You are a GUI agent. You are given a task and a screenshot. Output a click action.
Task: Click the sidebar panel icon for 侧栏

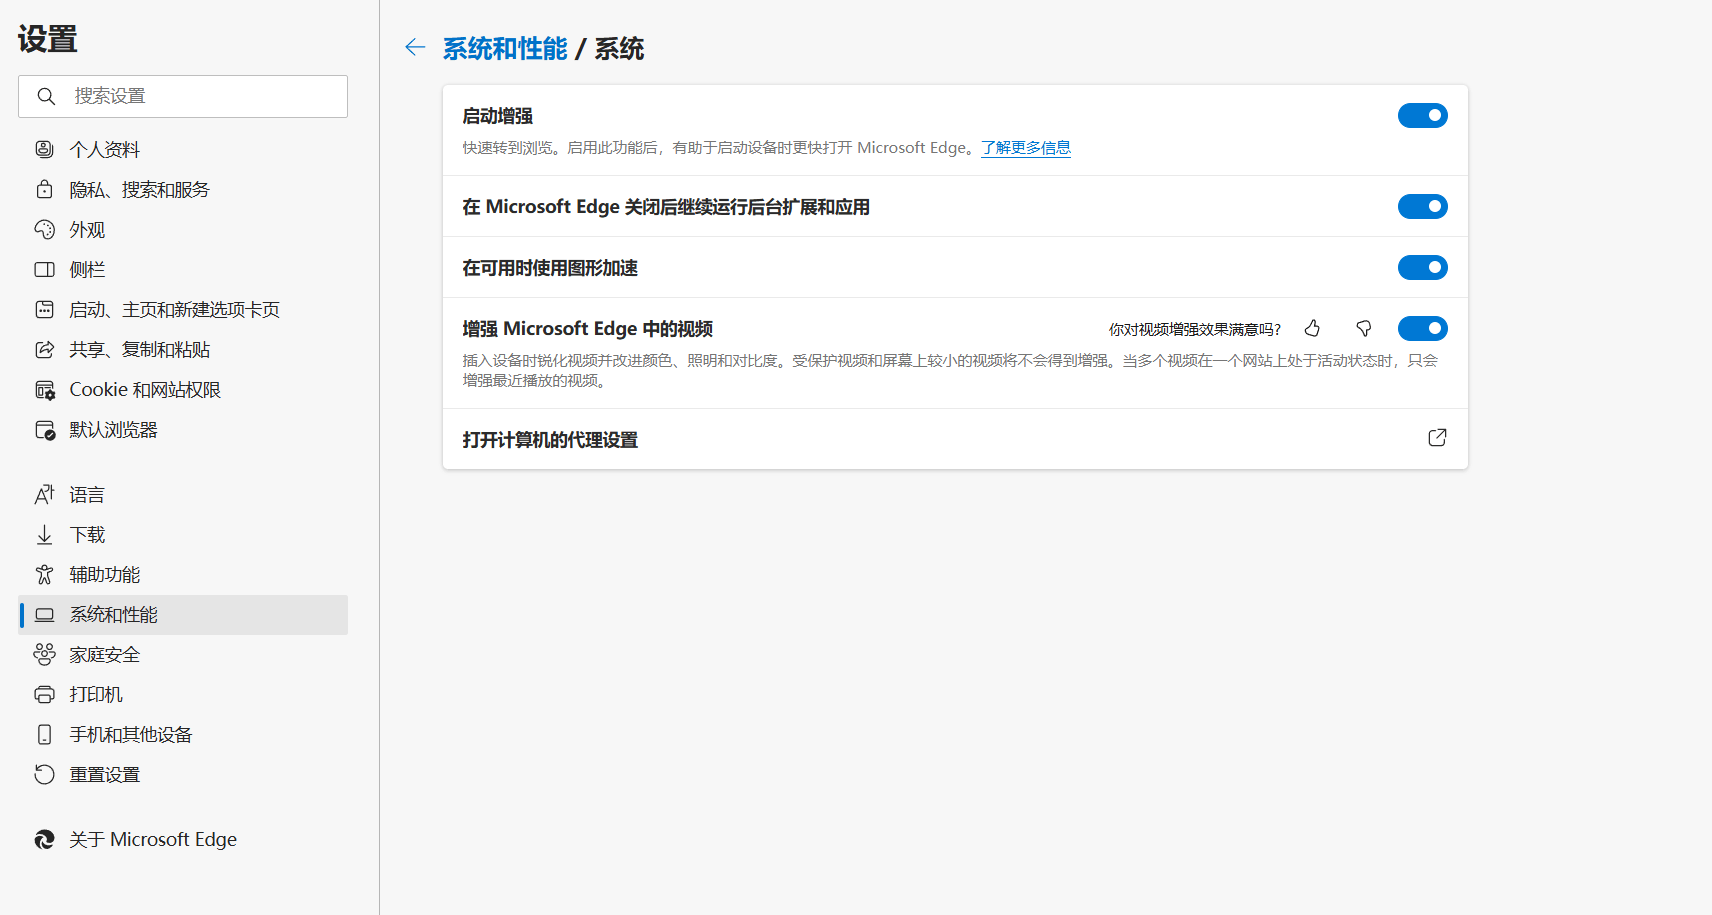44,269
